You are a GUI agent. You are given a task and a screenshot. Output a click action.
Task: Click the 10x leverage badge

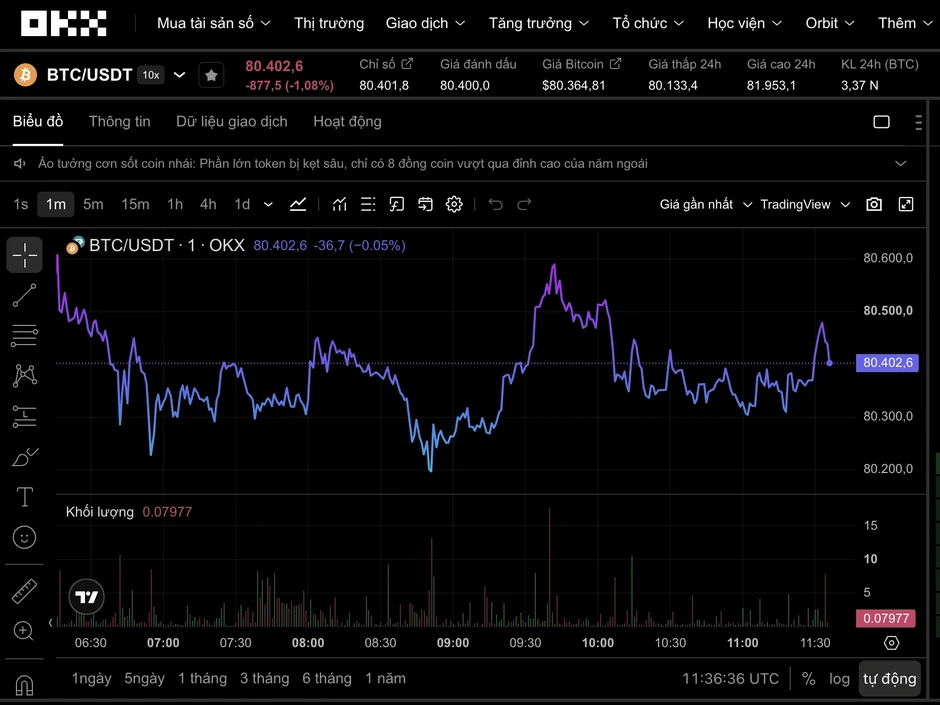click(x=150, y=75)
